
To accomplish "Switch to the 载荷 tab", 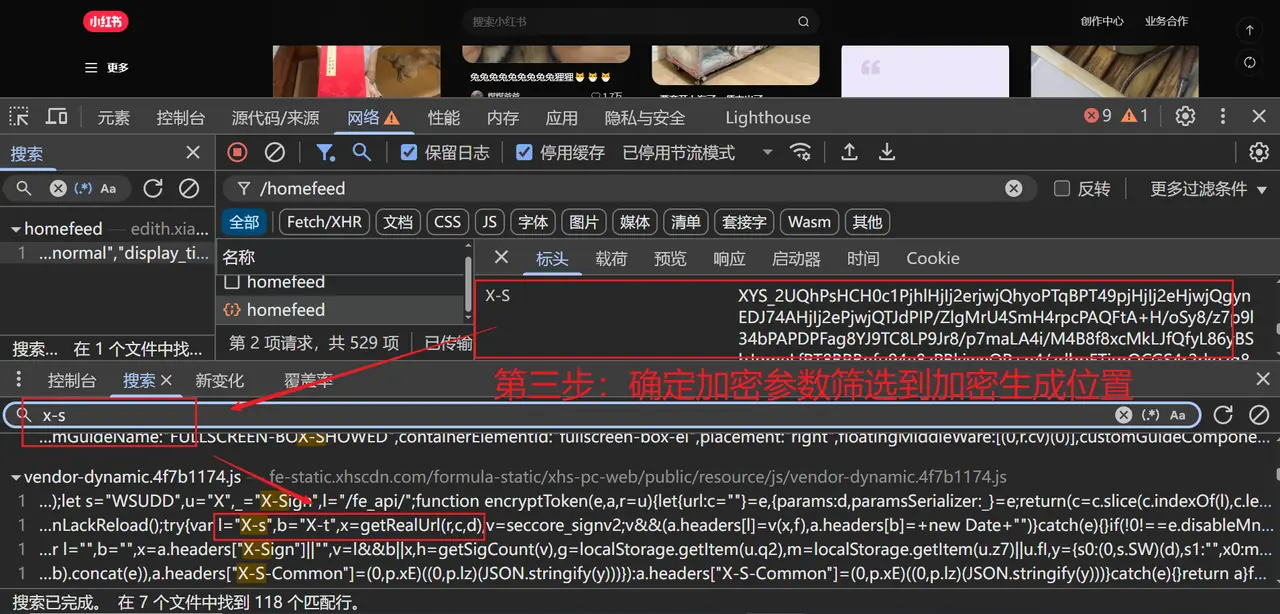I will pos(611,258).
